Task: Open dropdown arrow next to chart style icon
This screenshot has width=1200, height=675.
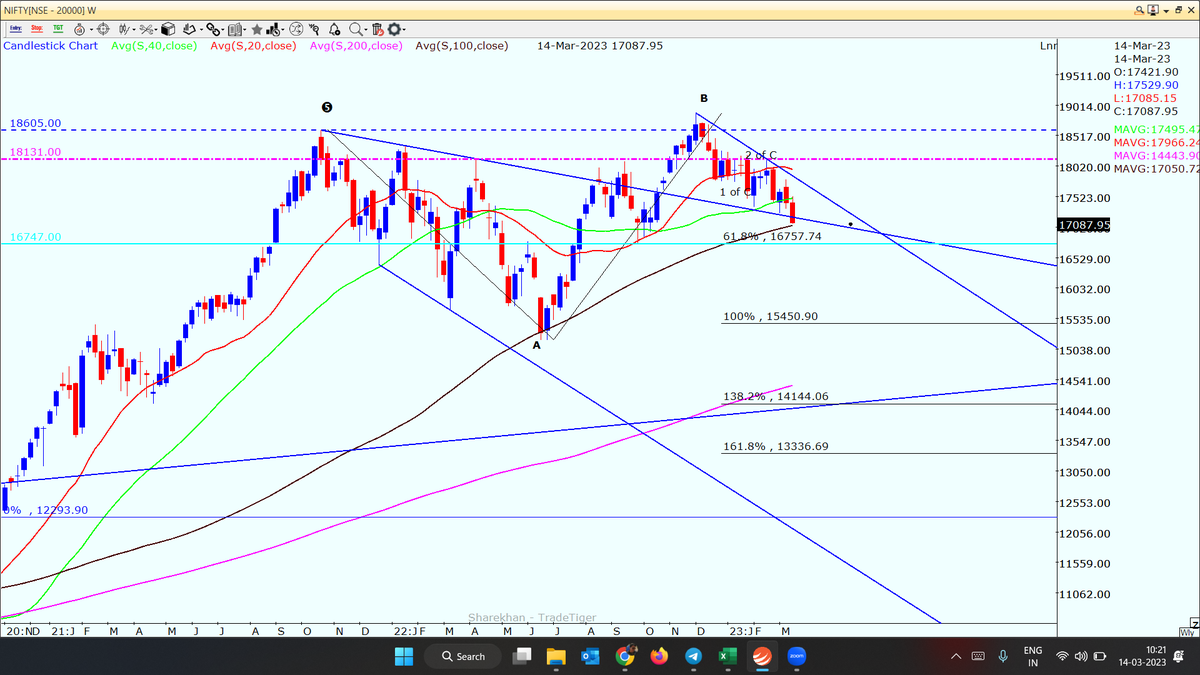Action: point(135,30)
